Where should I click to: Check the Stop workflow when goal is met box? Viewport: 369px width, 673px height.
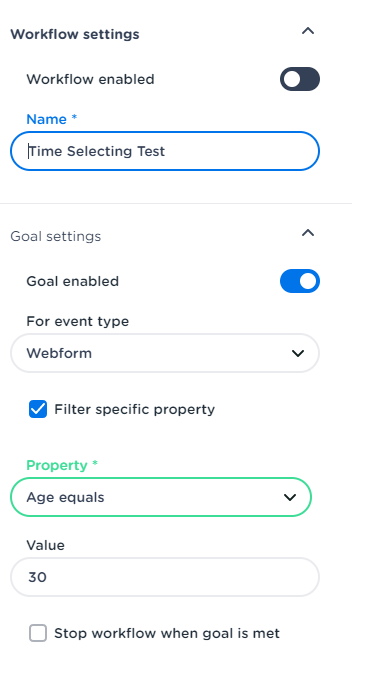coord(38,633)
